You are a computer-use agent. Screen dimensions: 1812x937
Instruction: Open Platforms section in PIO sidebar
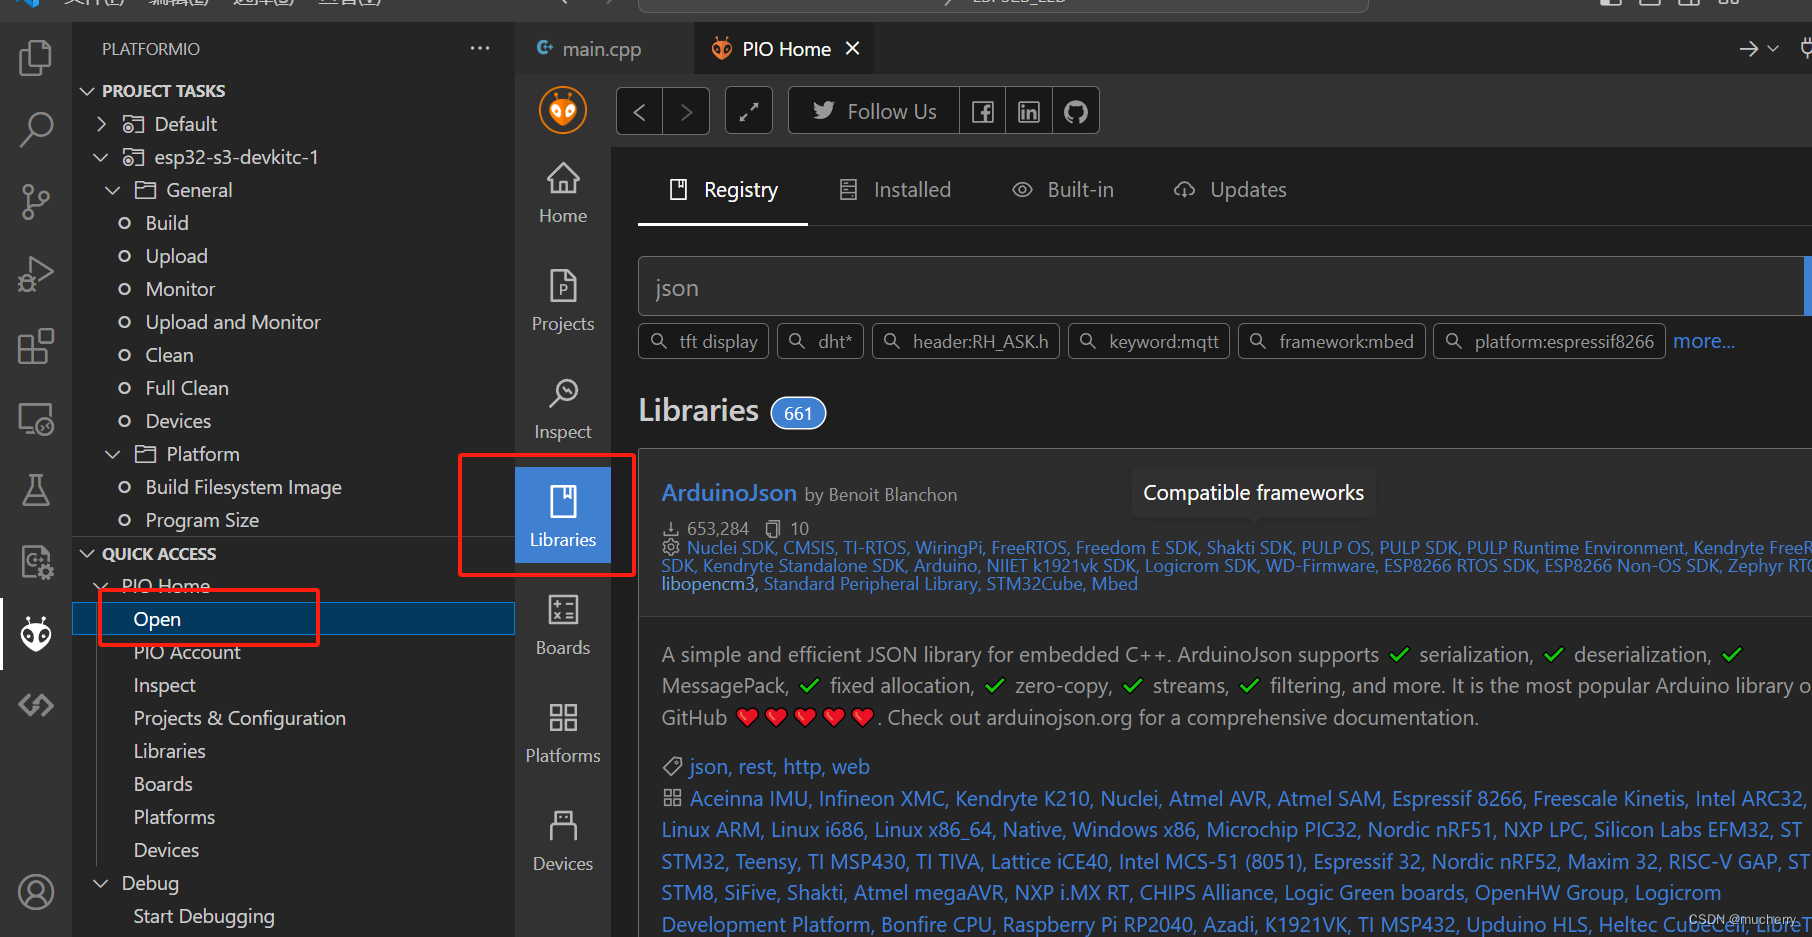pyautogui.click(x=563, y=733)
